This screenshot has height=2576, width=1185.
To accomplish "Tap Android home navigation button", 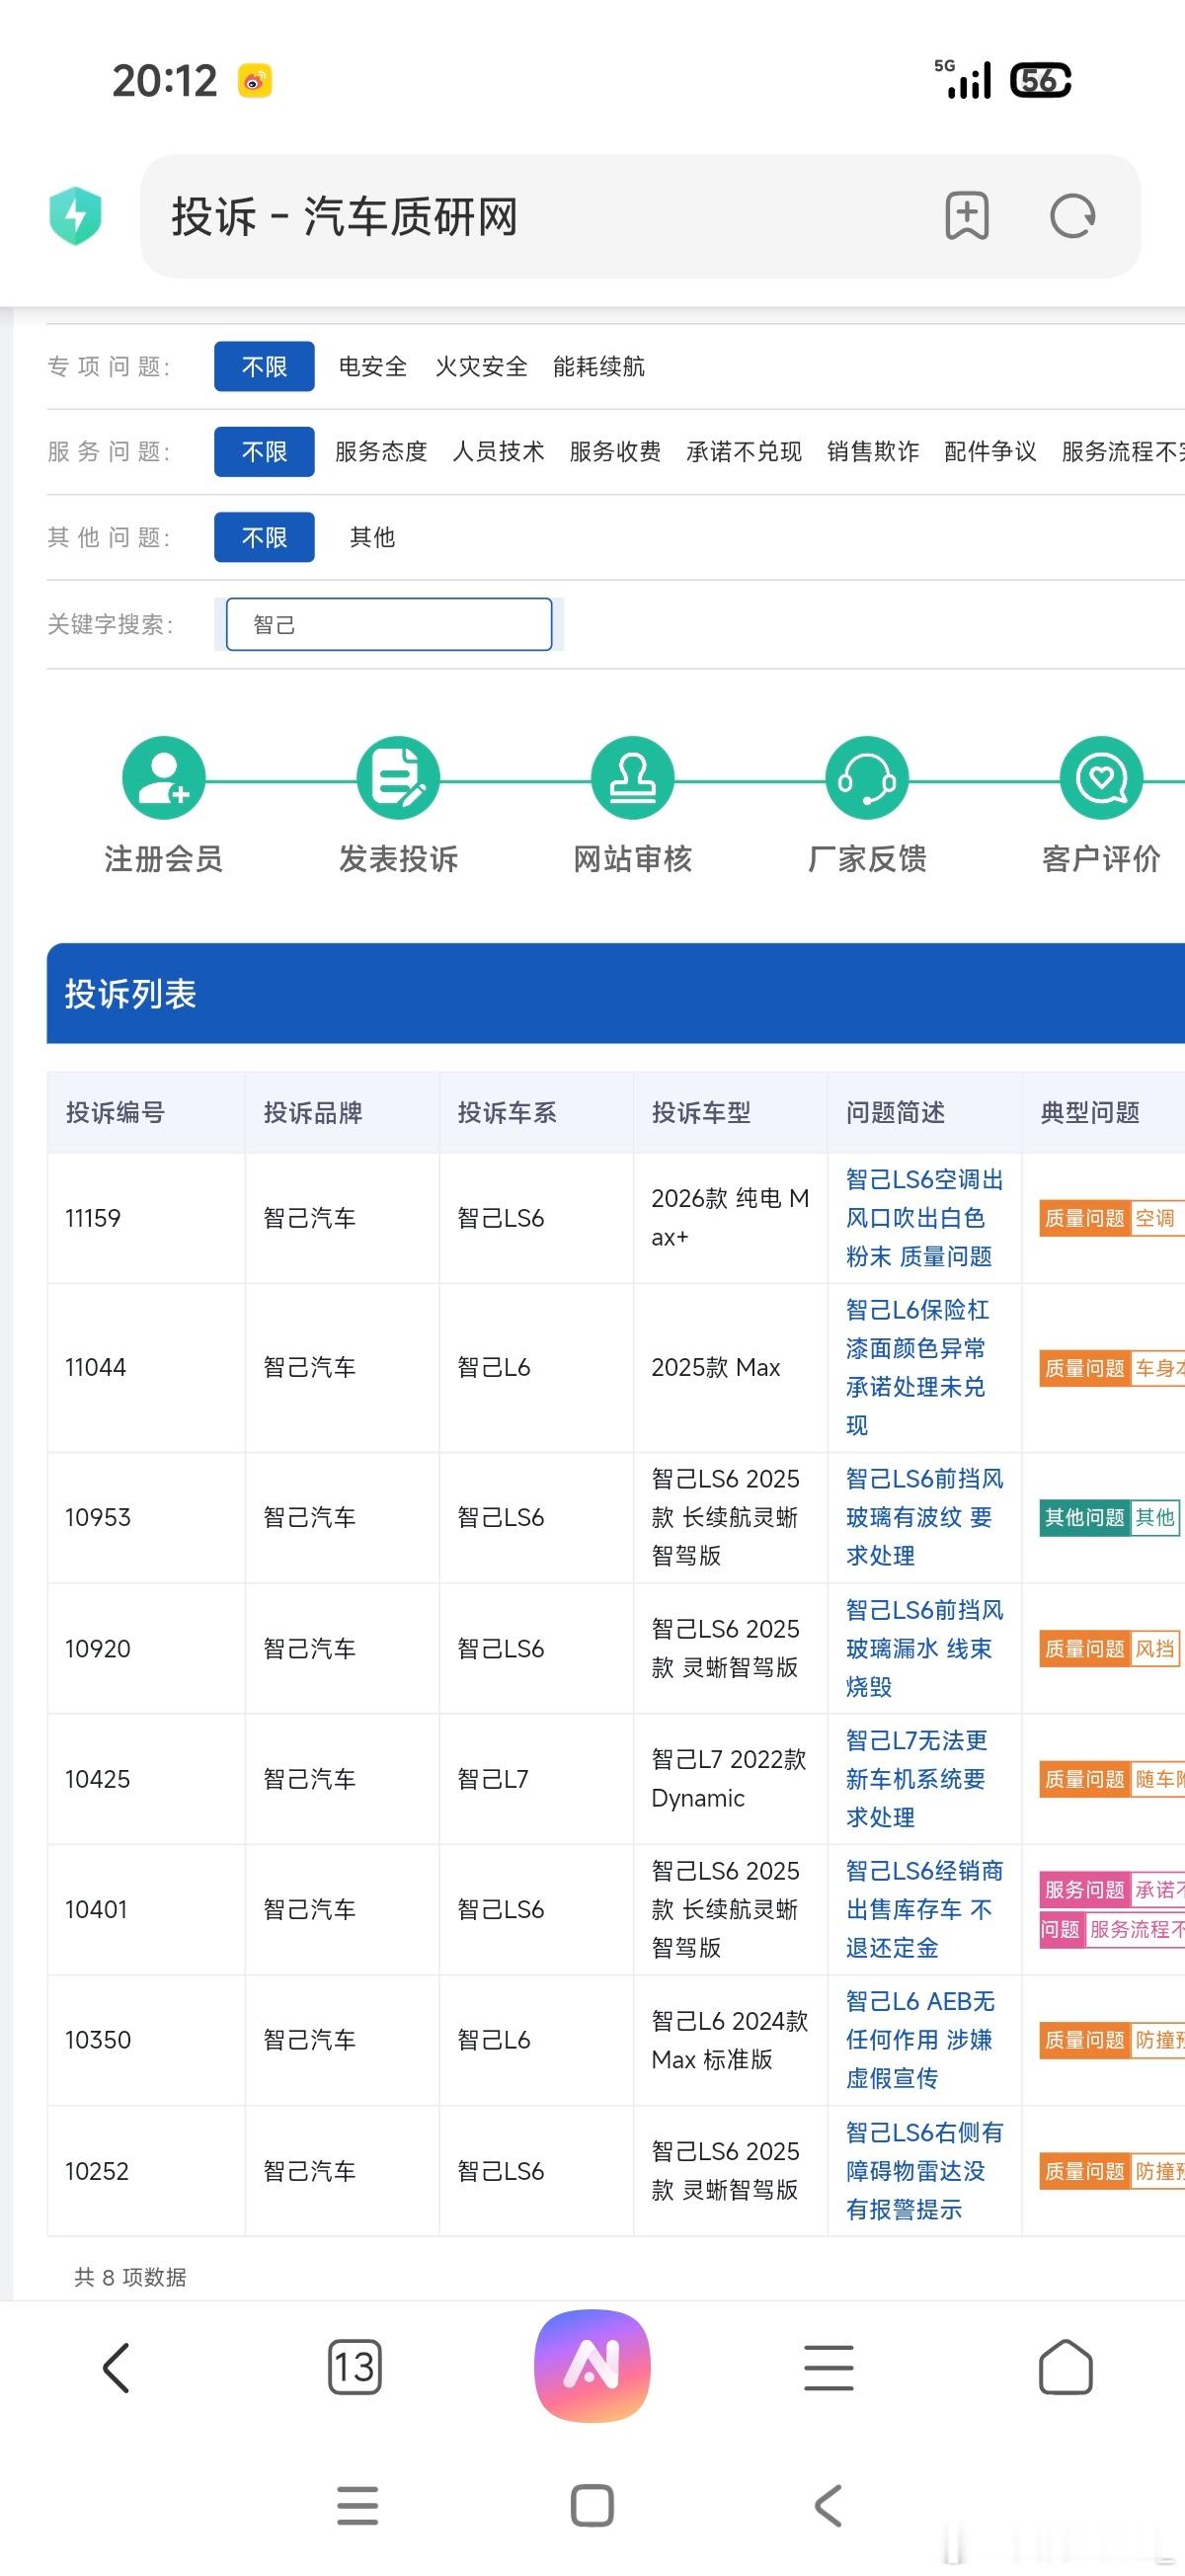I will point(592,2506).
